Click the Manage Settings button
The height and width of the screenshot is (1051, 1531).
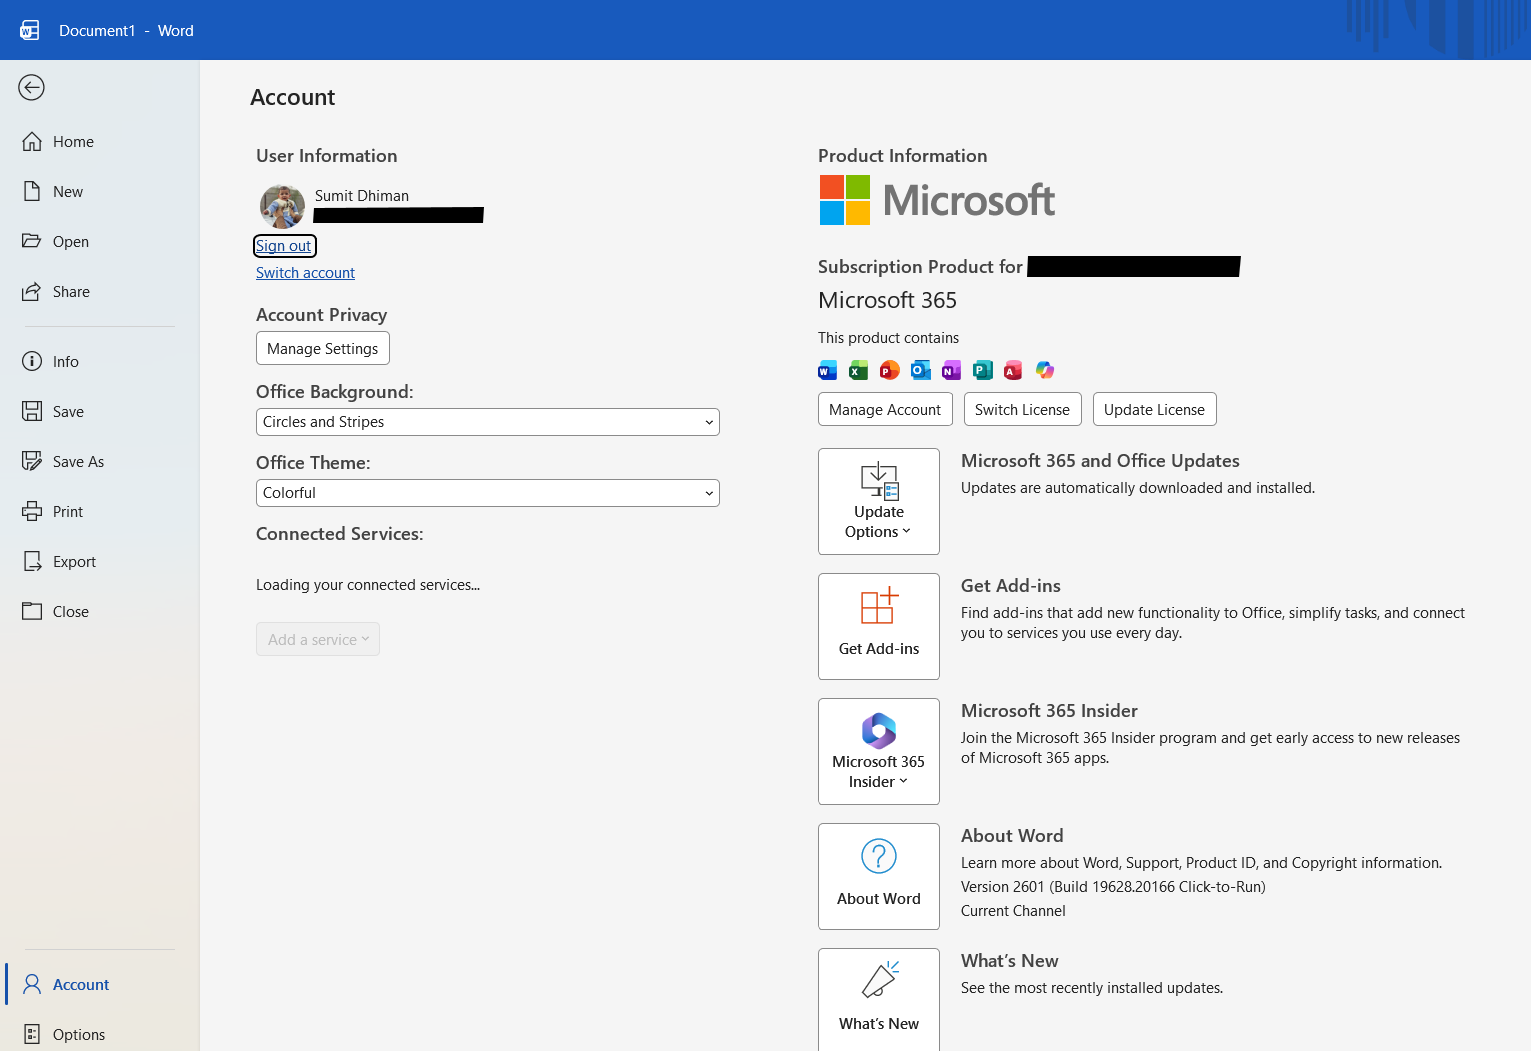pyautogui.click(x=323, y=348)
